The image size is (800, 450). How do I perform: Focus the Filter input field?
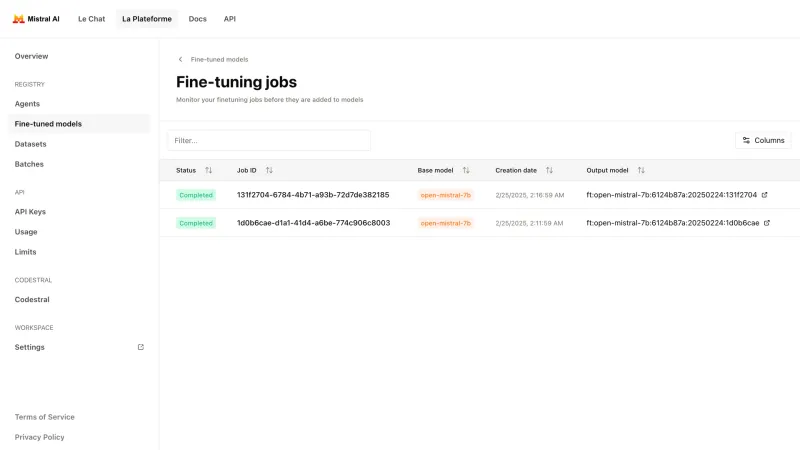point(269,140)
